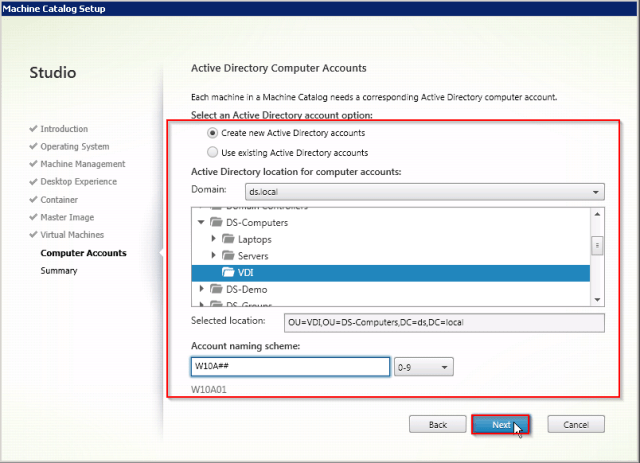Screen dimensions: 640x463
Task: Collapse the DS-Computers tree node
Action: [202, 223]
